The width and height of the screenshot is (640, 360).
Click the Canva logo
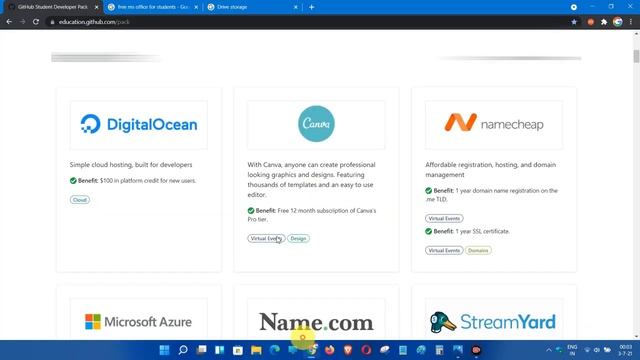[316, 124]
